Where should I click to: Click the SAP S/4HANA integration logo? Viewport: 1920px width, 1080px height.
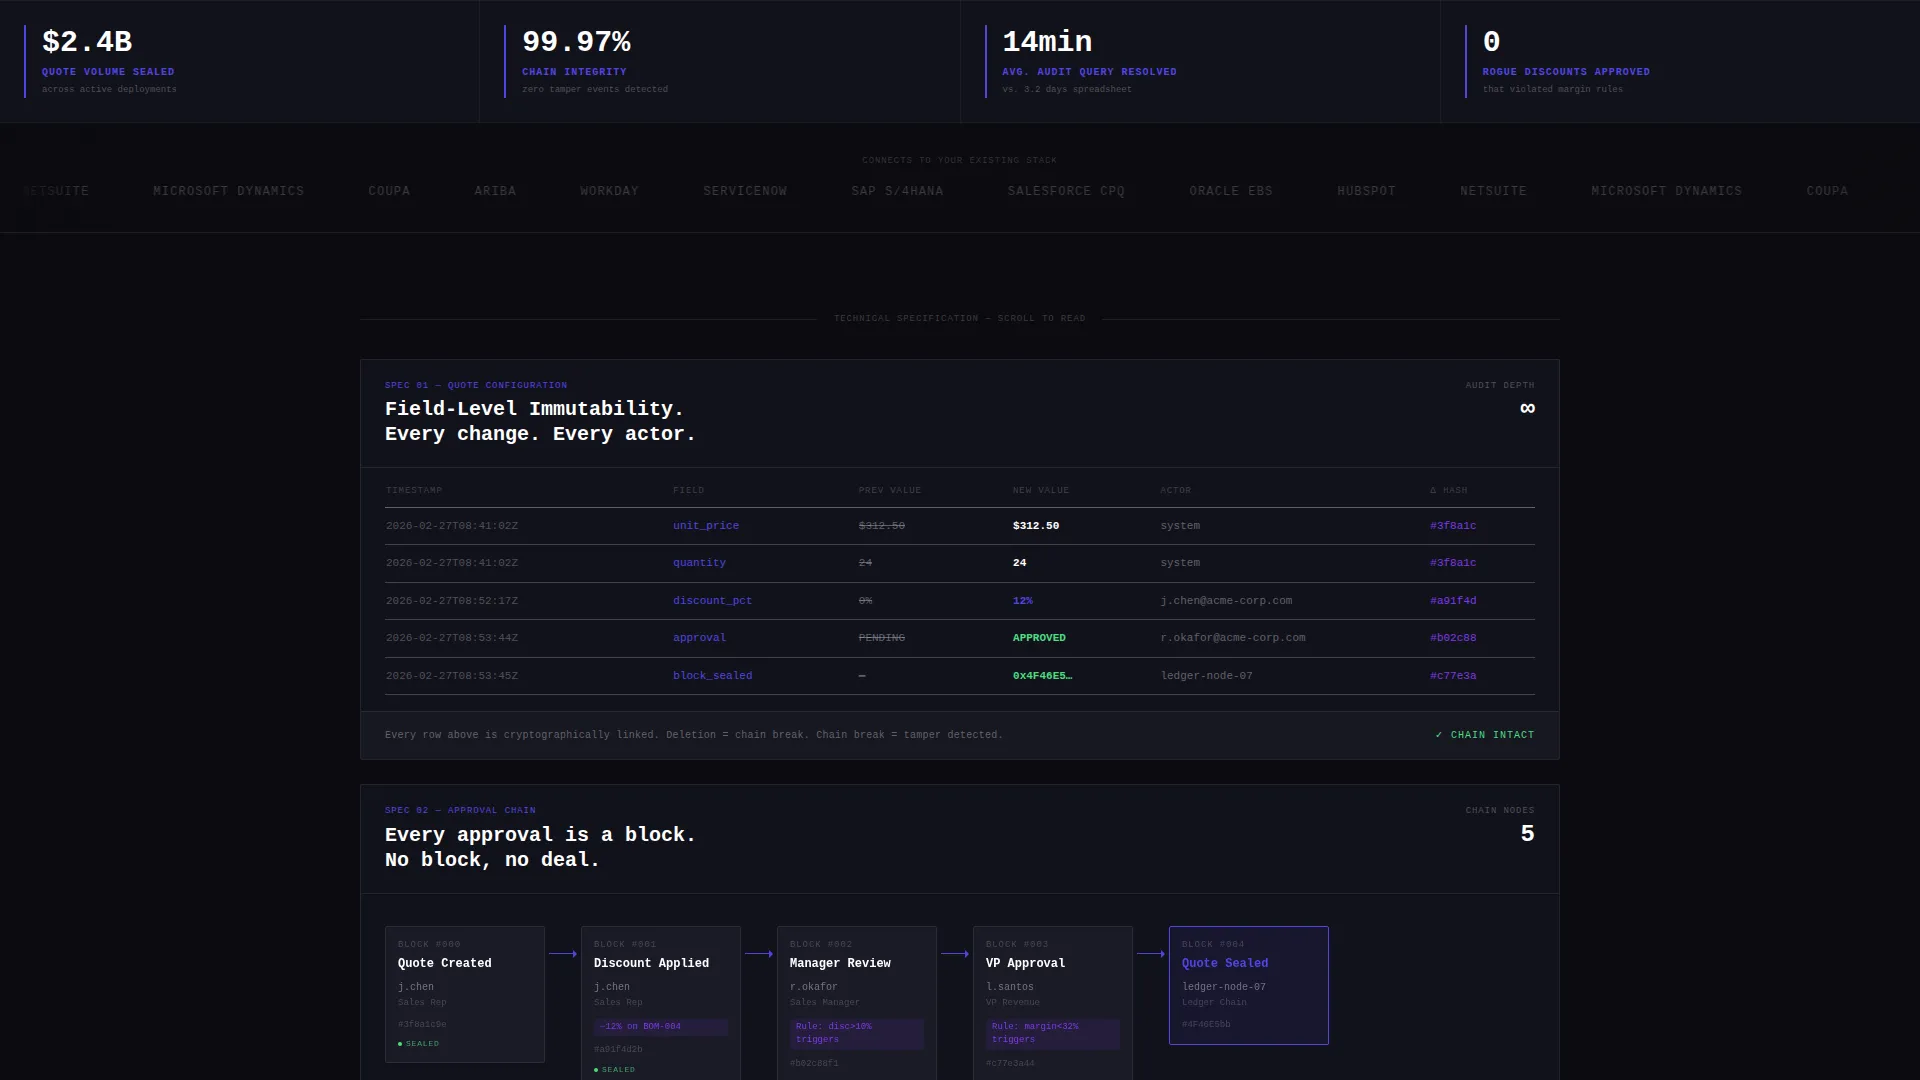pyautogui.click(x=897, y=191)
